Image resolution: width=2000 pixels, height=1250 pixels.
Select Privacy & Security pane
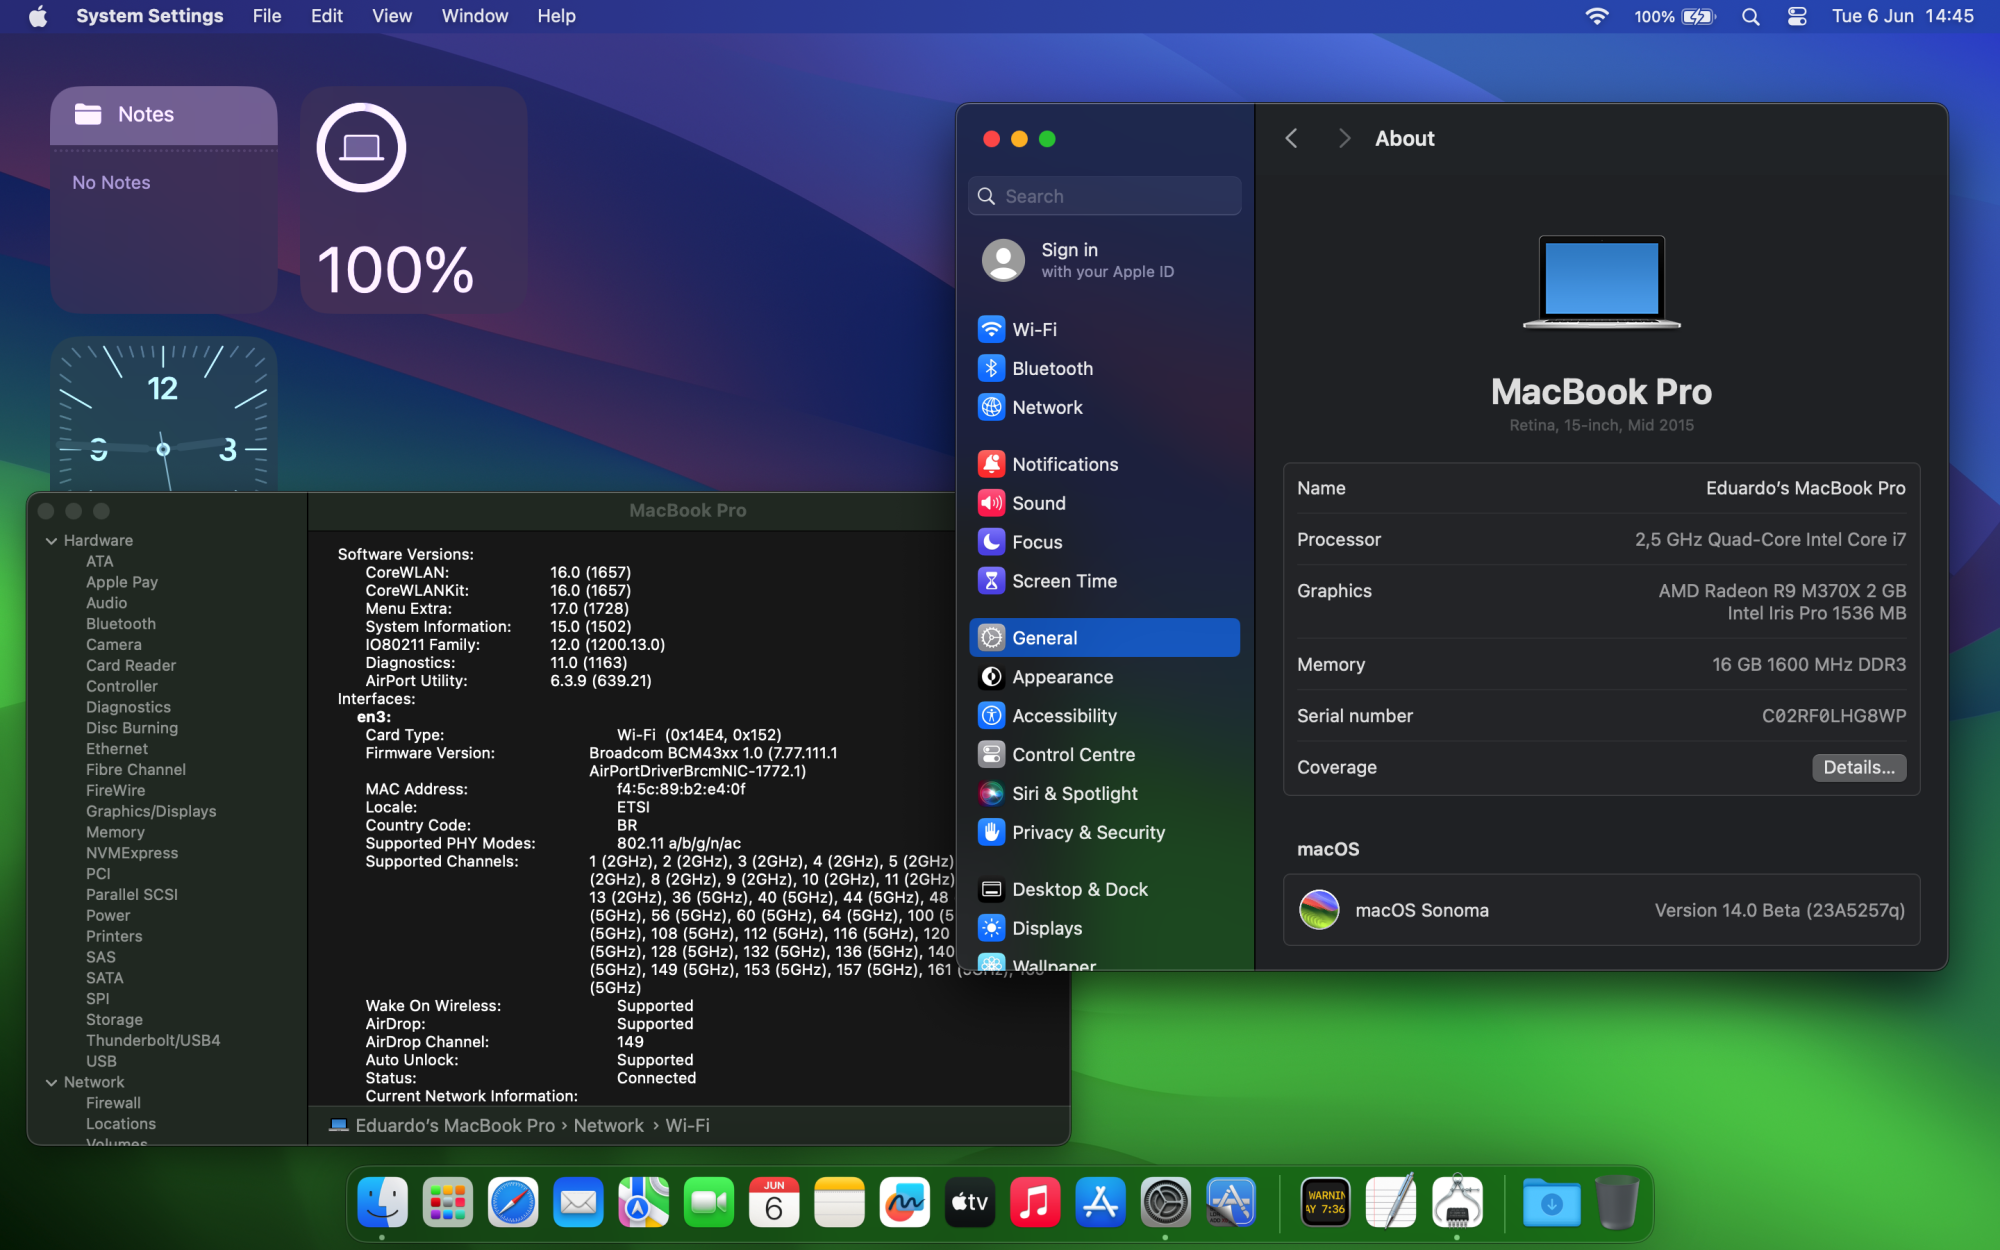tap(1087, 832)
